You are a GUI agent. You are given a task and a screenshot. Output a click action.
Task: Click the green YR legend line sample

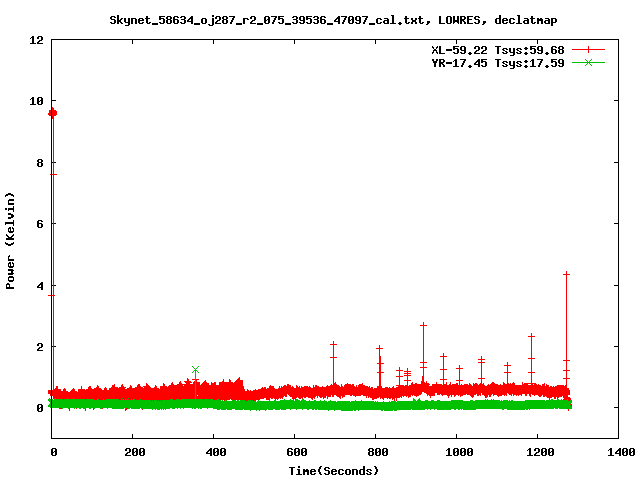(588, 63)
